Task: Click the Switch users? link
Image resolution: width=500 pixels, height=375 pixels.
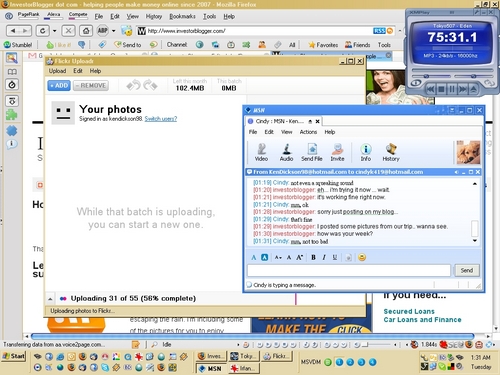Action: coord(161,119)
